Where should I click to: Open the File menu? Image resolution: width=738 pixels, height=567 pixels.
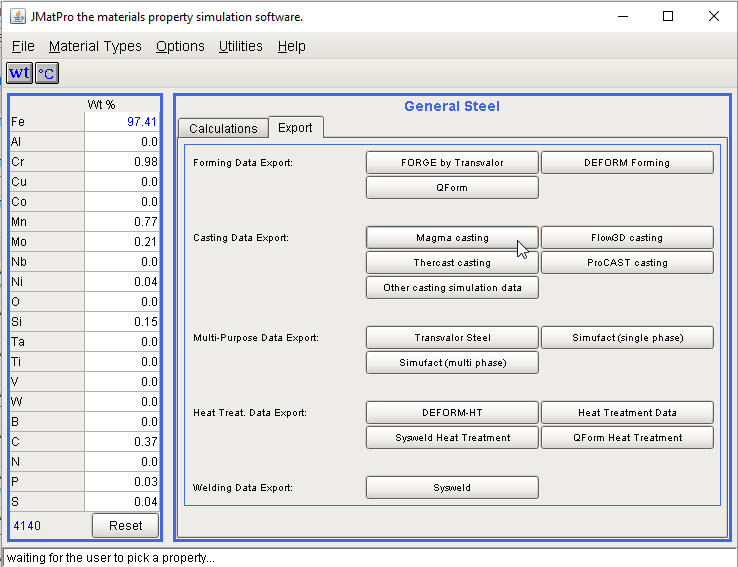[x=23, y=46]
